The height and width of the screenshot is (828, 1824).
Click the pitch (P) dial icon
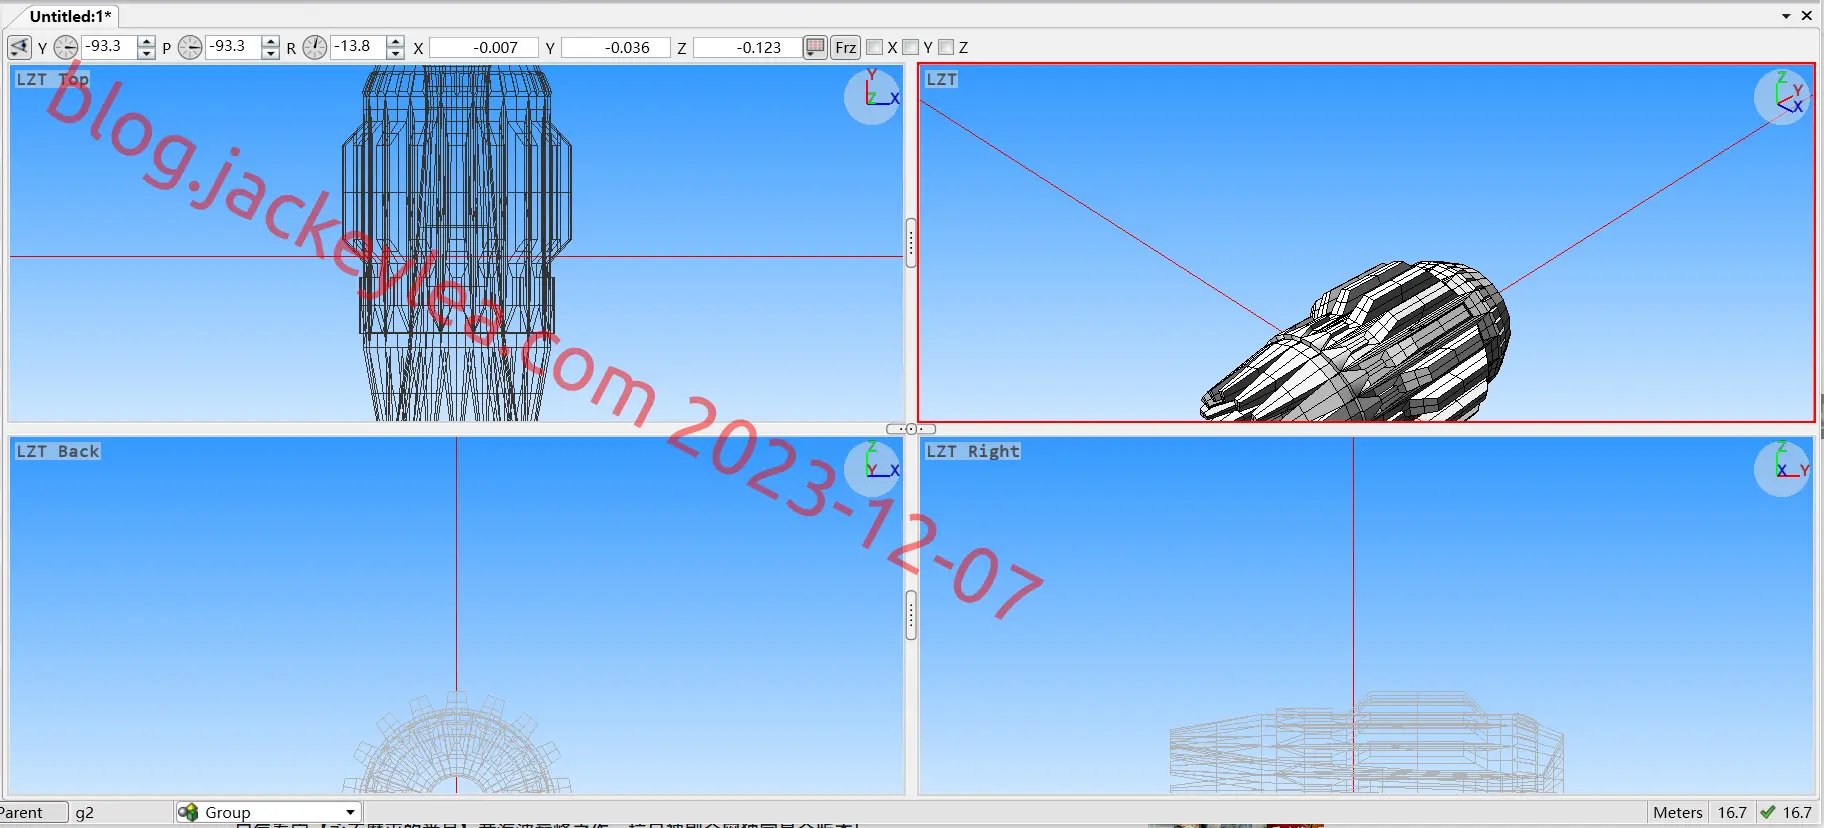pyautogui.click(x=190, y=47)
